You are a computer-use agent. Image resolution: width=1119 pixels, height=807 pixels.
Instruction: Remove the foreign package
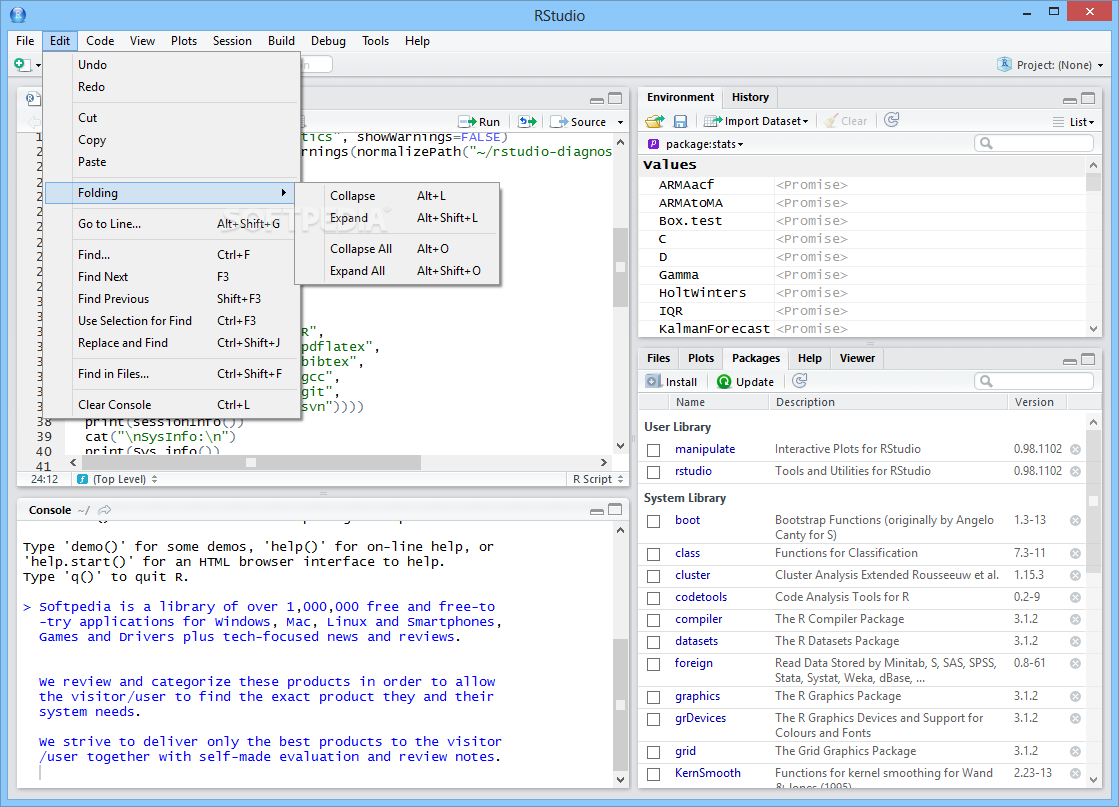(x=1075, y=664)
